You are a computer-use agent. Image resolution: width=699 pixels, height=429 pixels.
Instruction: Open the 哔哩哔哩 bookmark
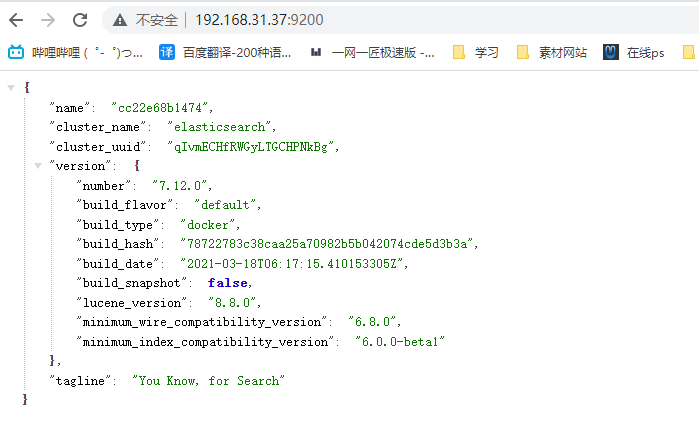click(75, 53)
